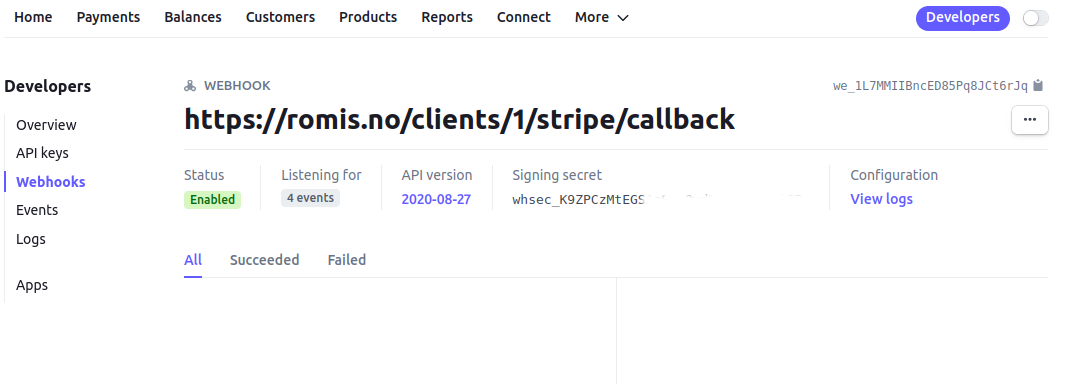Toggle the test mode switch
1077x384 pixels.
(x=1036, y=19)
